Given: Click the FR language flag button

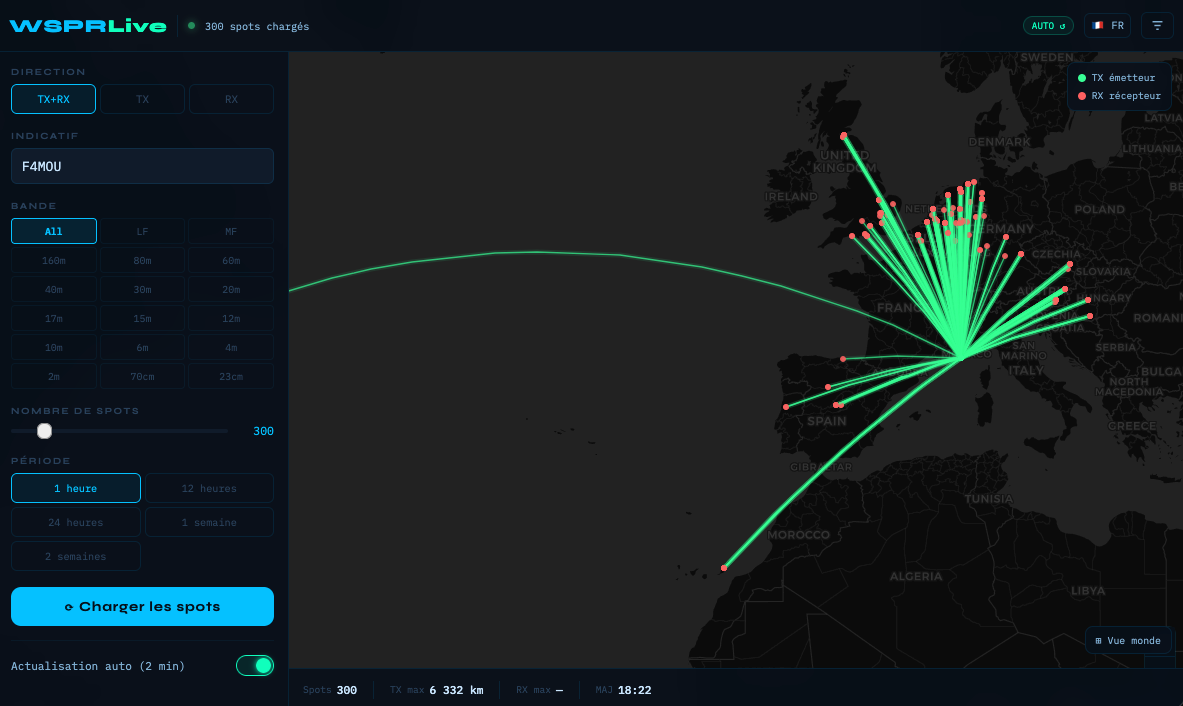Looking at the screenshot, I should click(1107, 25).
